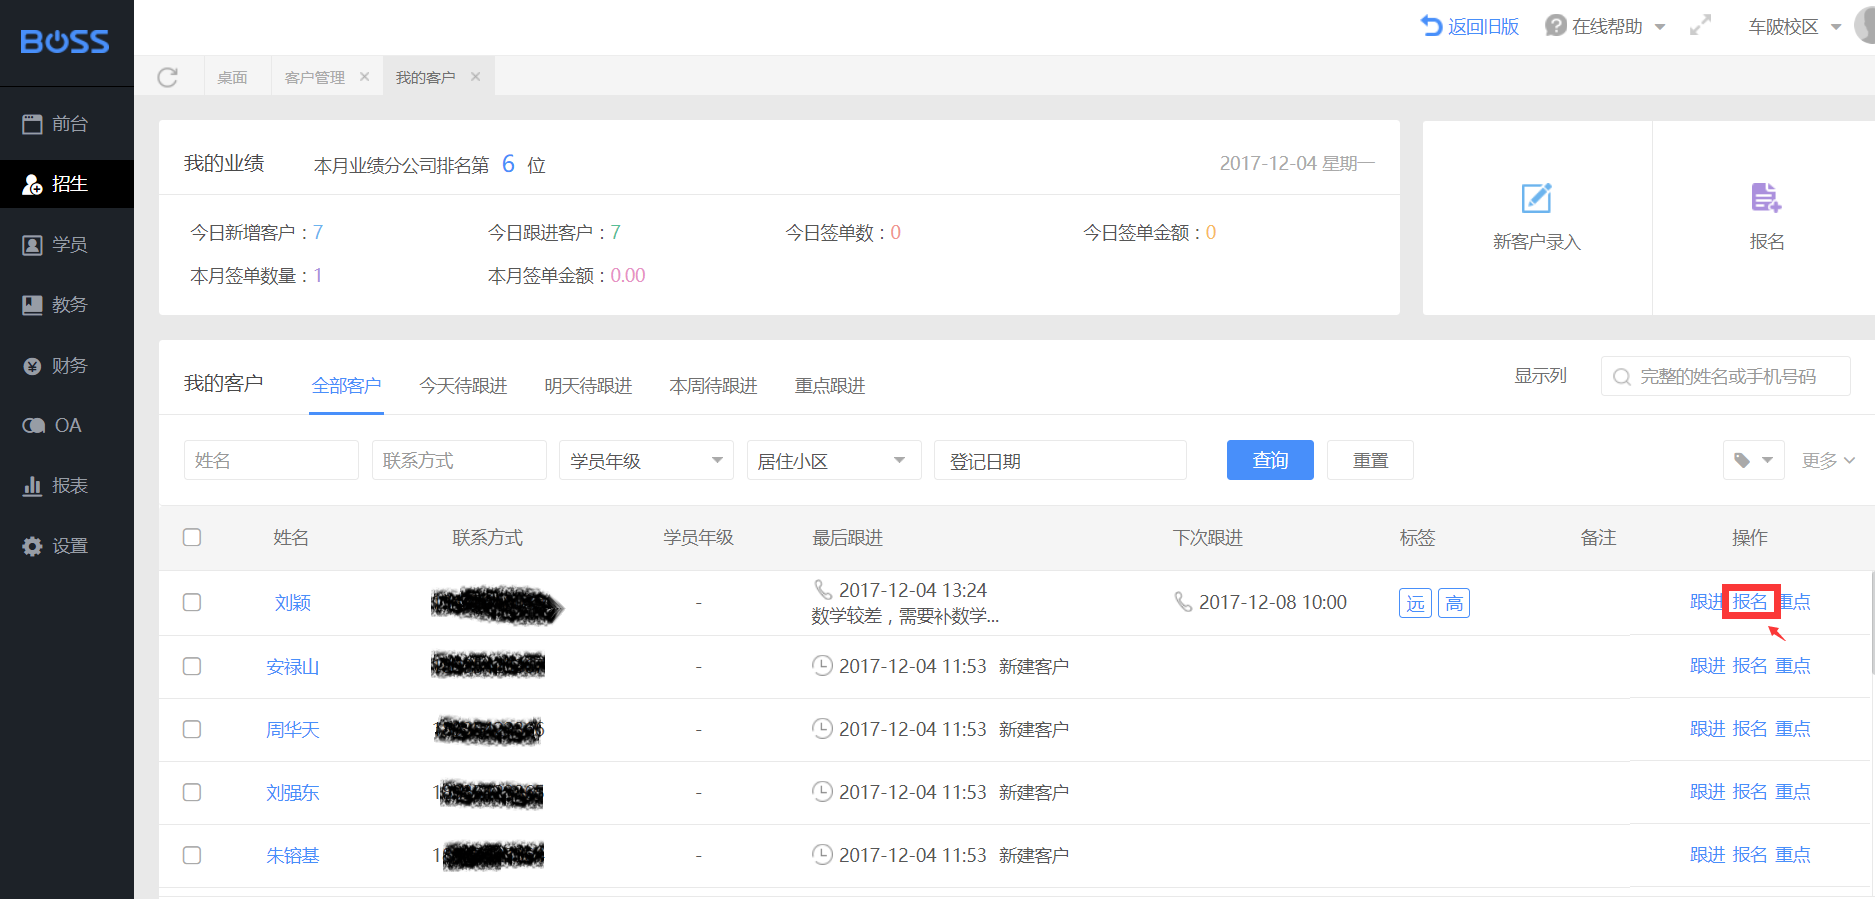Open the 设置 sidebar section

[x=66, y=546]
